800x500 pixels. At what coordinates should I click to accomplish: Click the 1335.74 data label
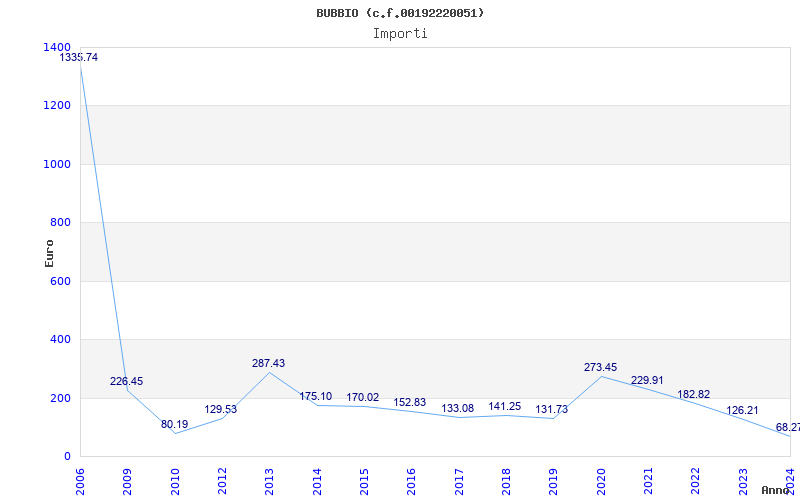(x=79, y=57)
